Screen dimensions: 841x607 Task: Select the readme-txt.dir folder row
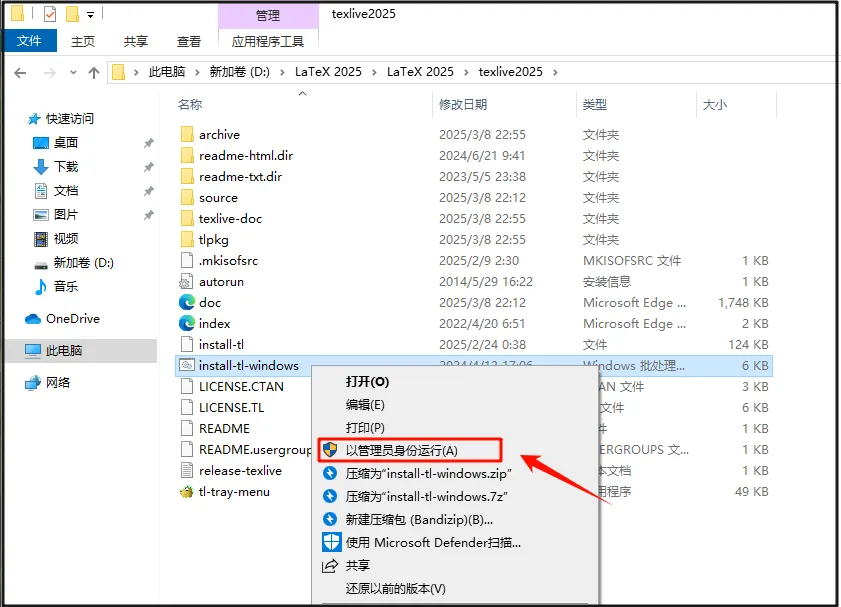click(x=474, y=176)
